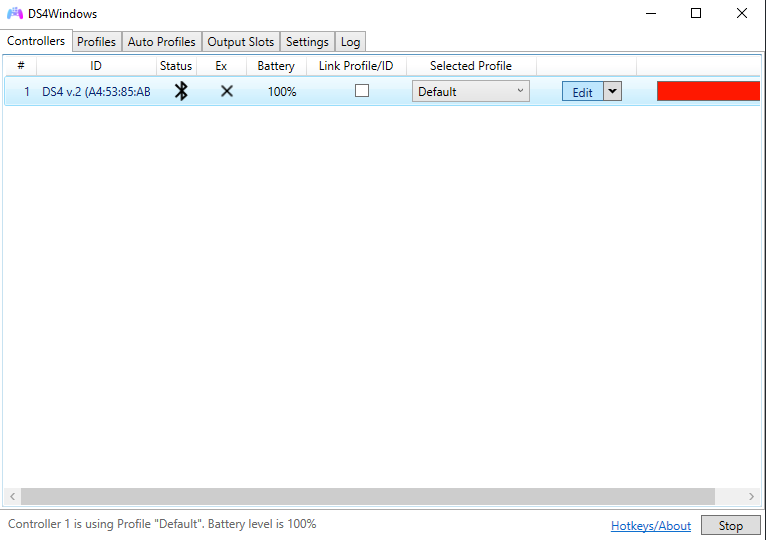Click the scroll right arrow
Viewport: 766px width, 540px height.
click(751, 497)
